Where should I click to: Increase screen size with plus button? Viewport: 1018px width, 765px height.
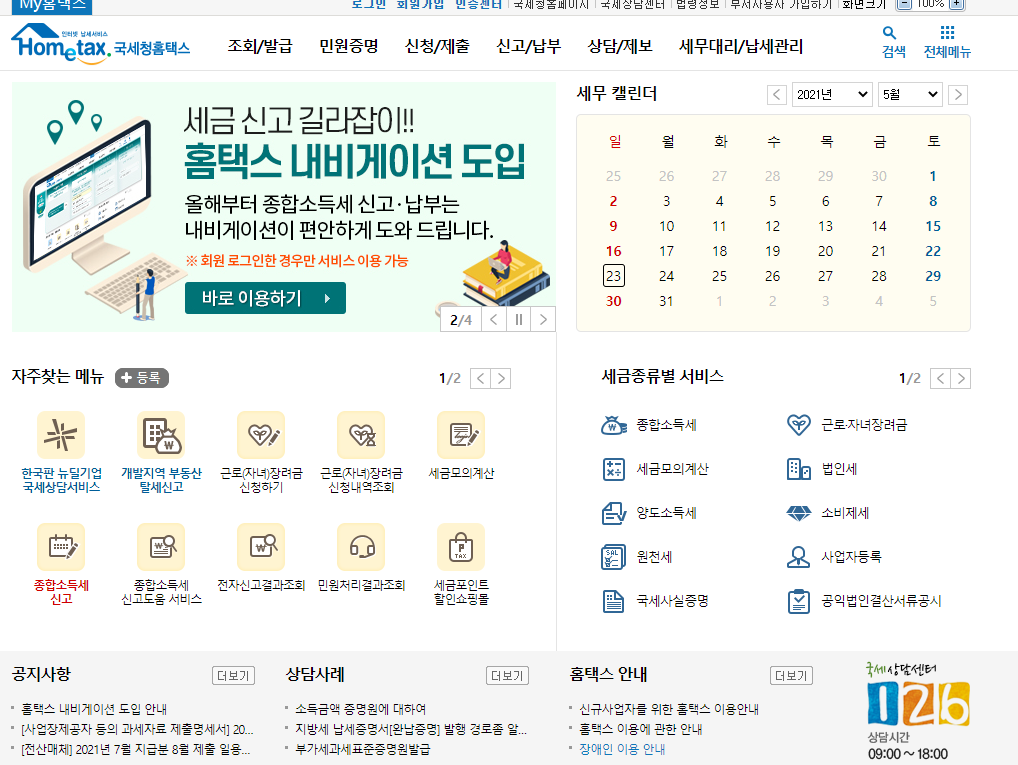[x=956, y=5]
